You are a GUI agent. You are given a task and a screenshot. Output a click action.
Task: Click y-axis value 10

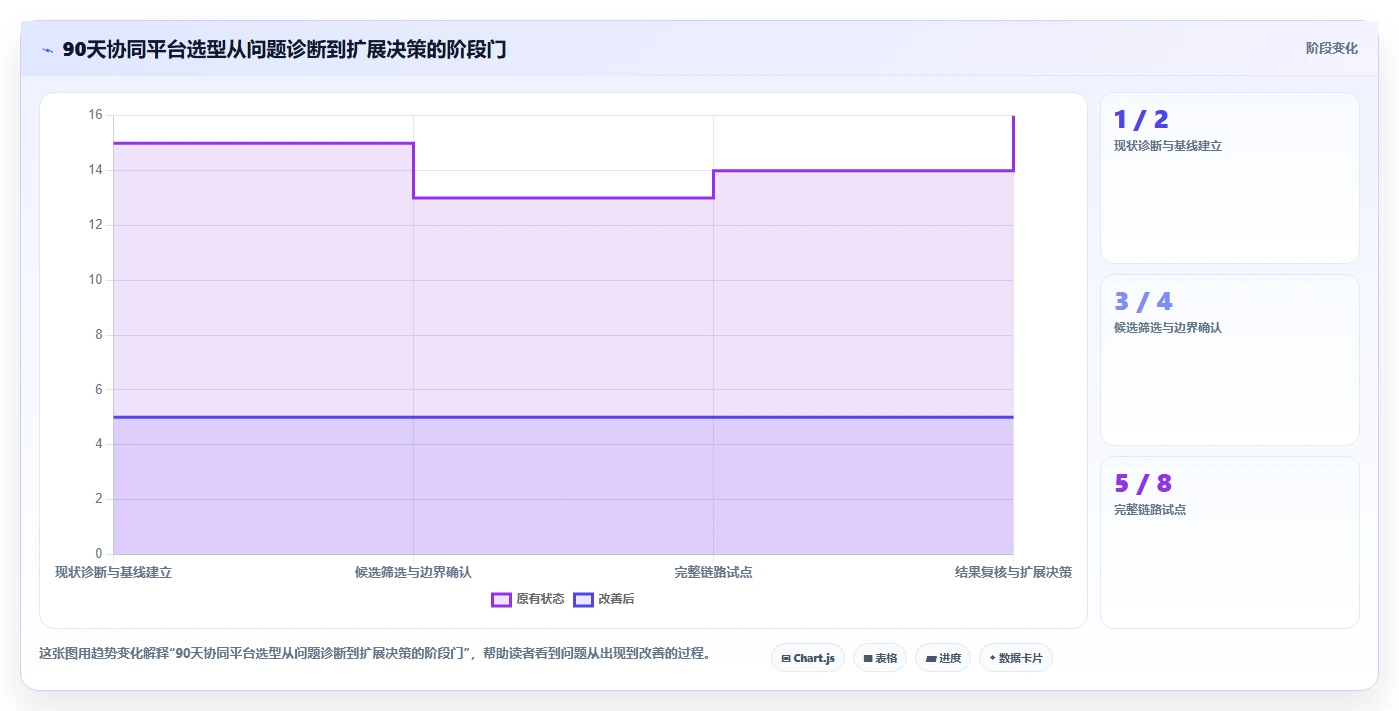pyautogui.click(x=96, y=280)
